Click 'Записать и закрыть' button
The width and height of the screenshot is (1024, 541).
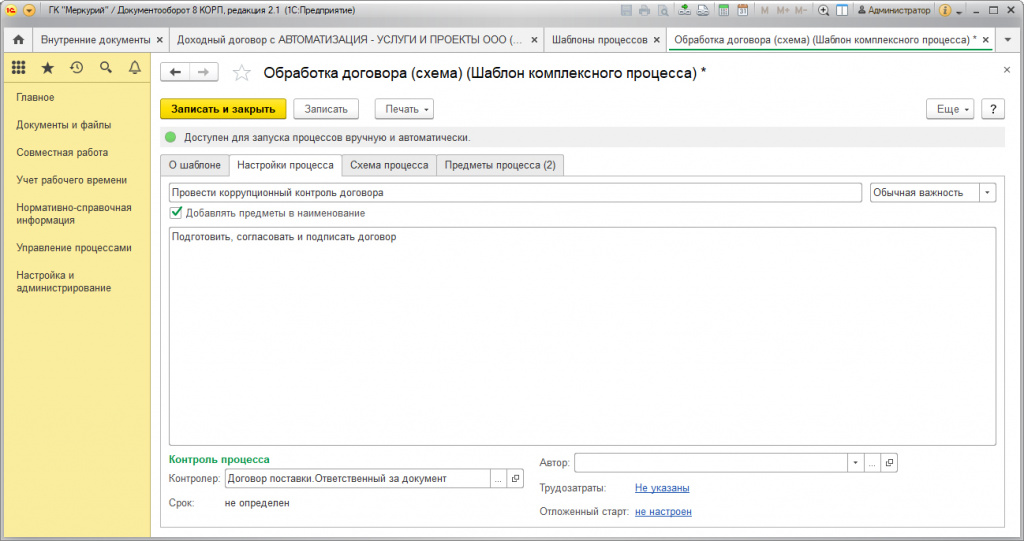pos(223,109)
